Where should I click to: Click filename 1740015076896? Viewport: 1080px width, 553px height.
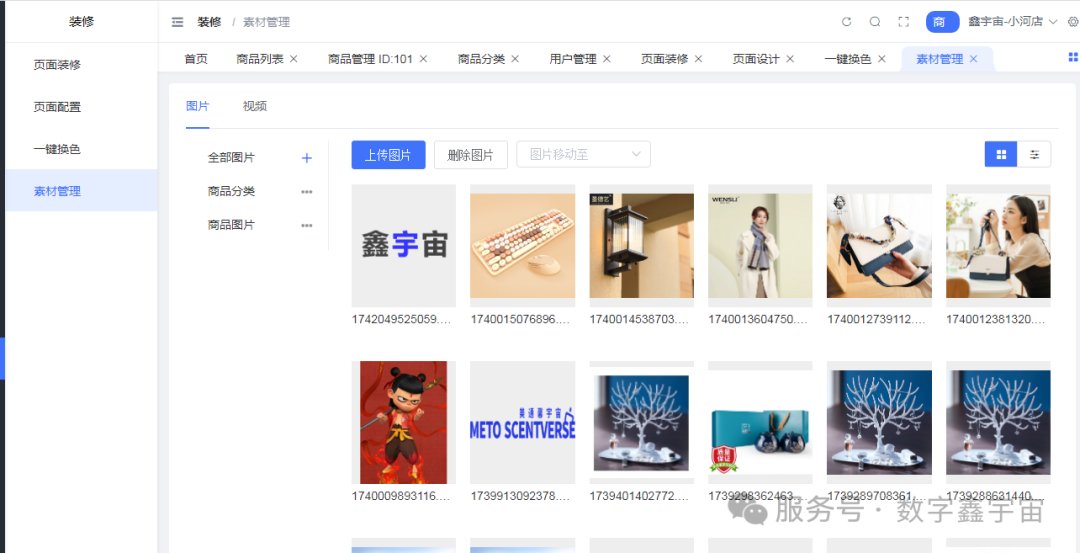coord(521,320)
